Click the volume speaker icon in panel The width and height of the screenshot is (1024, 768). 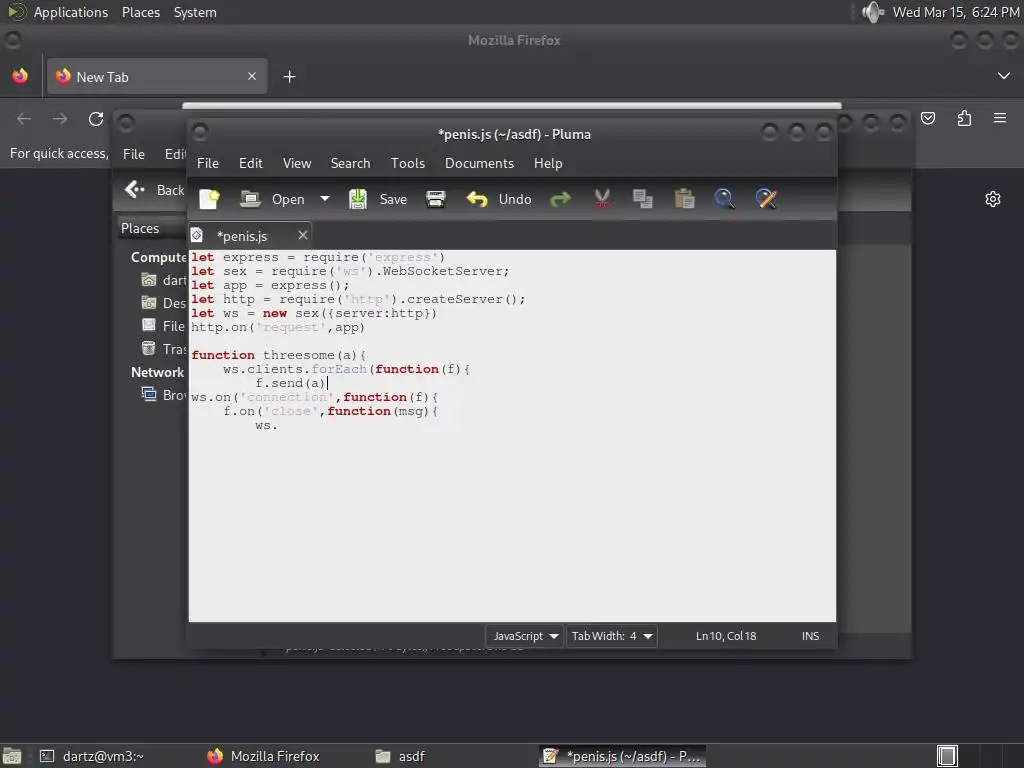(872, 12)
